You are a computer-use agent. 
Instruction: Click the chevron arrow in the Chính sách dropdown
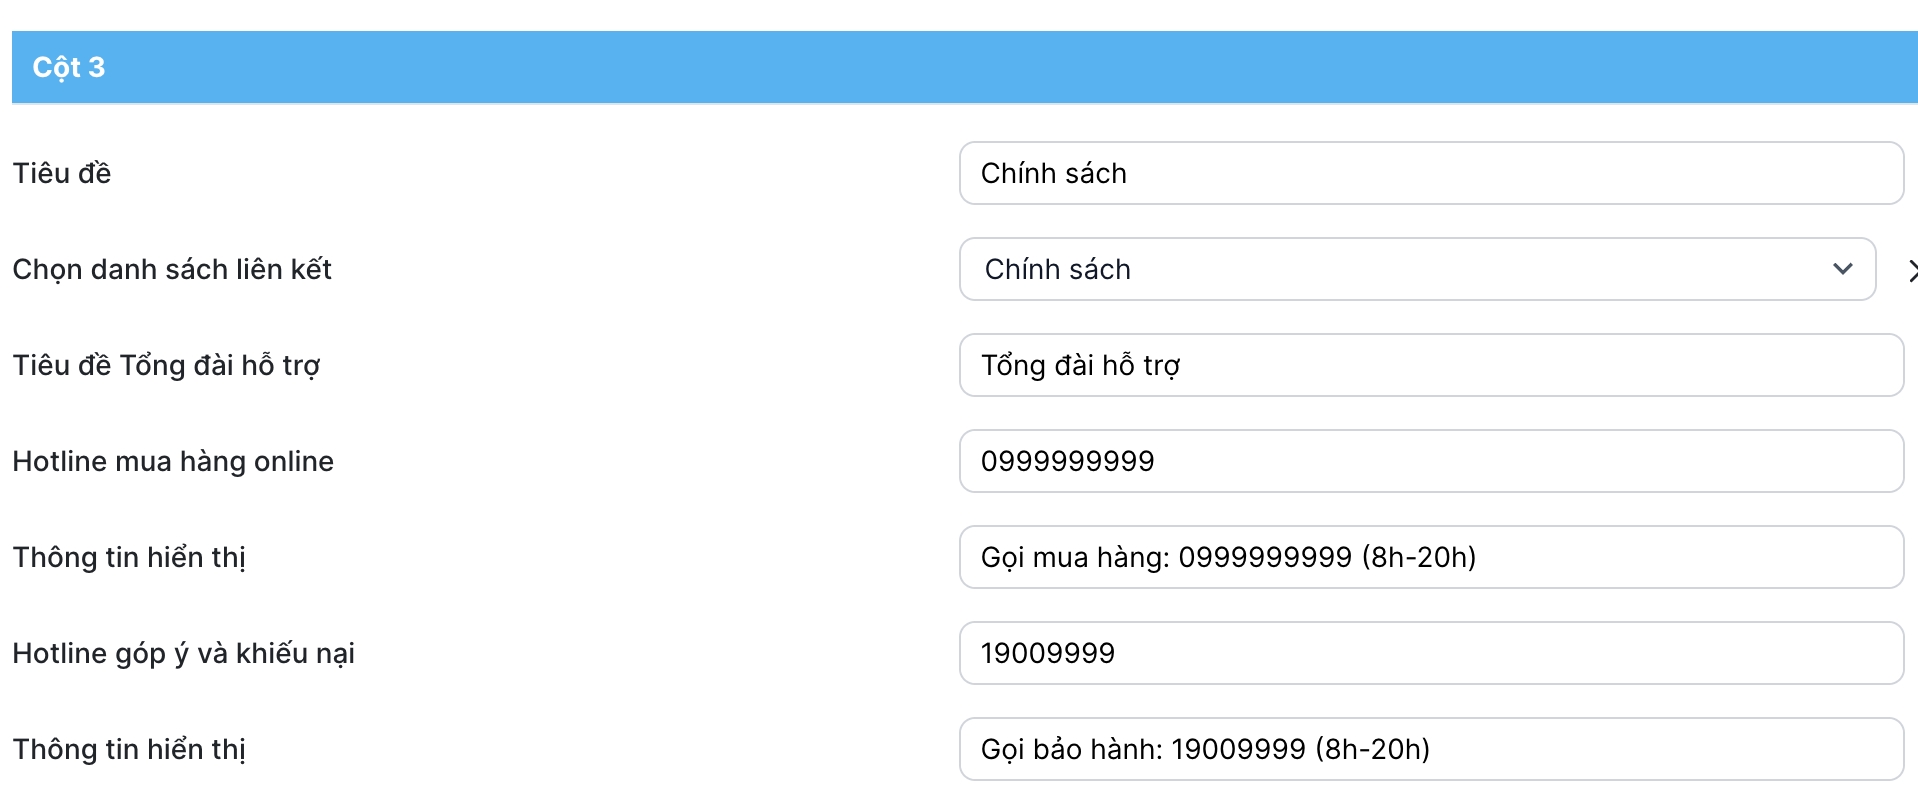pos(1842,269)
